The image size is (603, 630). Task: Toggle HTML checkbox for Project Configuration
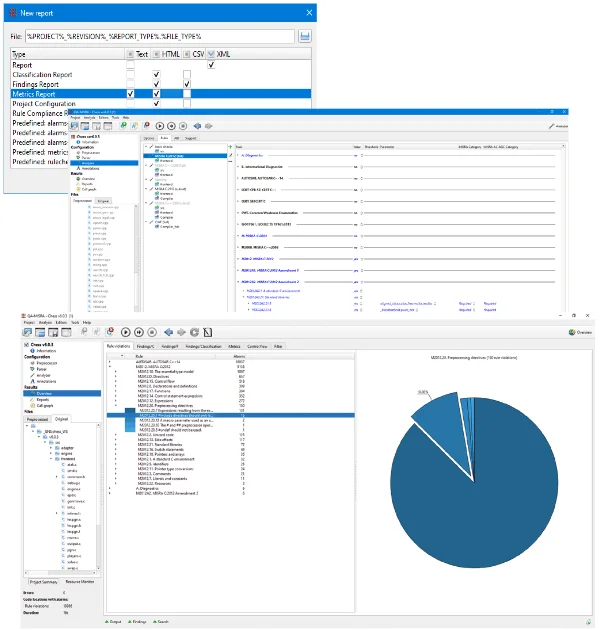tap(156, 103)
